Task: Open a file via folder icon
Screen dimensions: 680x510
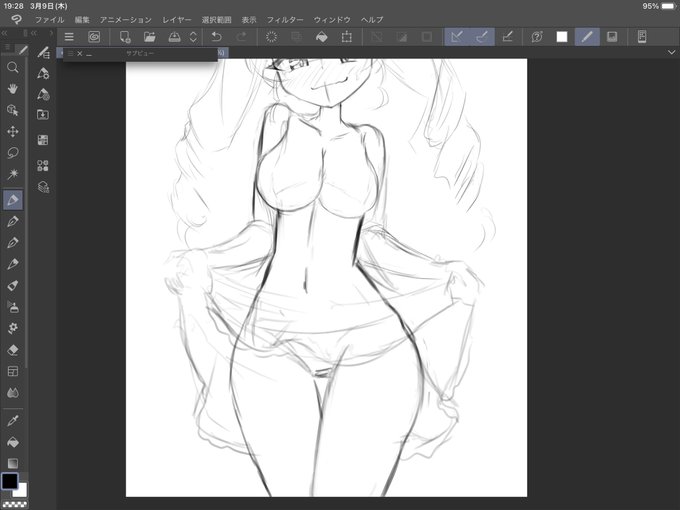Action: pos(150,37)
